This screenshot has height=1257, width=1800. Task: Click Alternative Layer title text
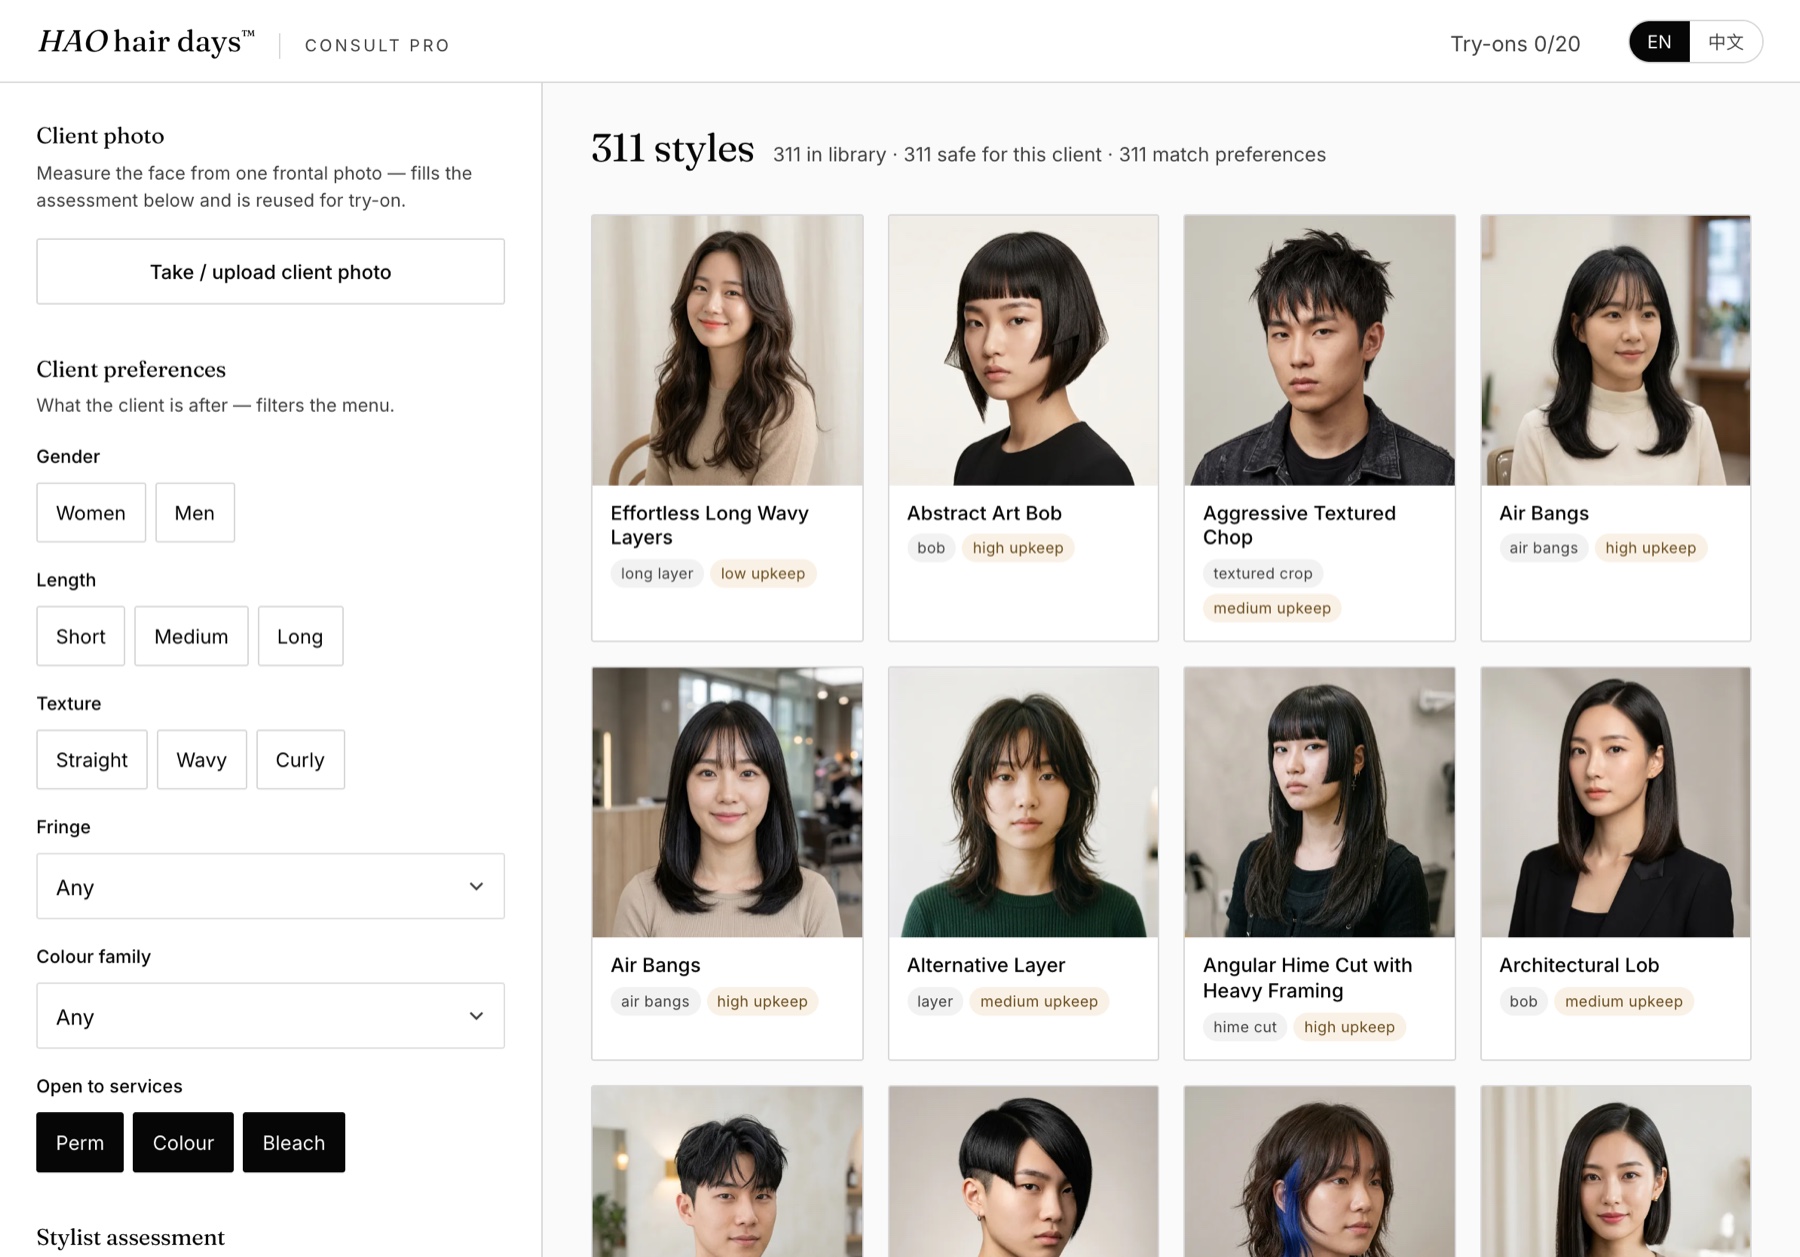pos(986,965)
